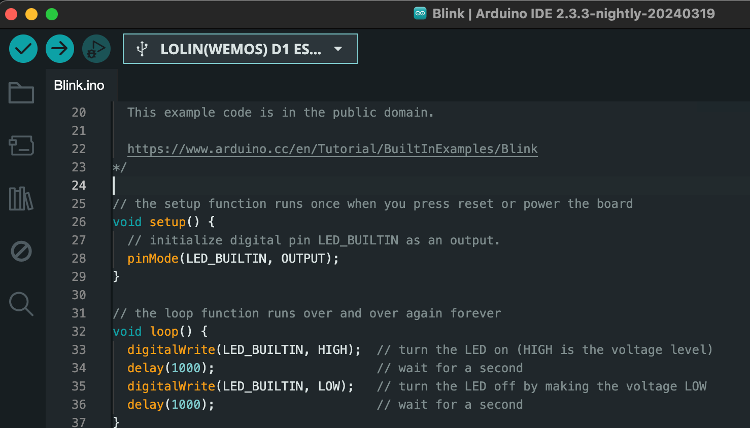Click the green macOS zoom button
The width and height of the screenshot is (750, 428).
click(x=52, y=14)
